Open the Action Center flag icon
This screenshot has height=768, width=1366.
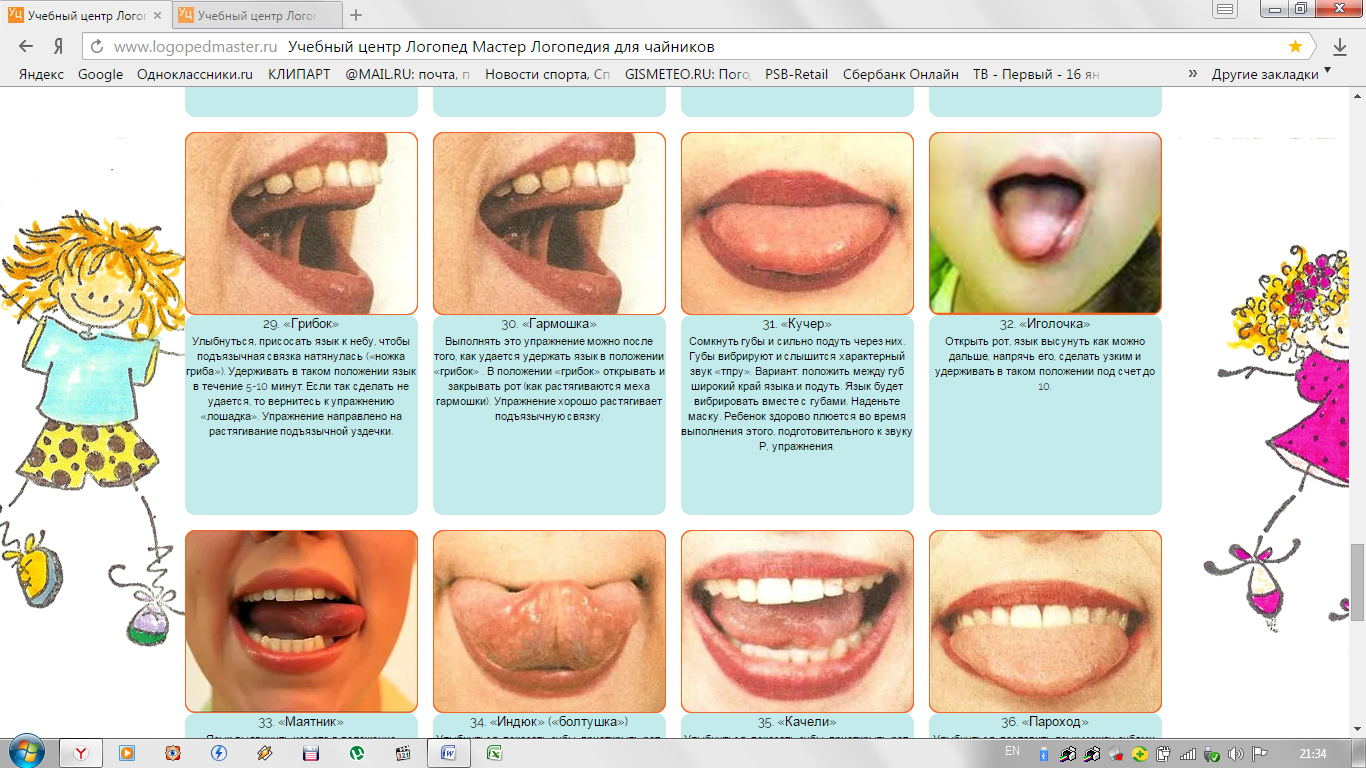pos(1260,753)
